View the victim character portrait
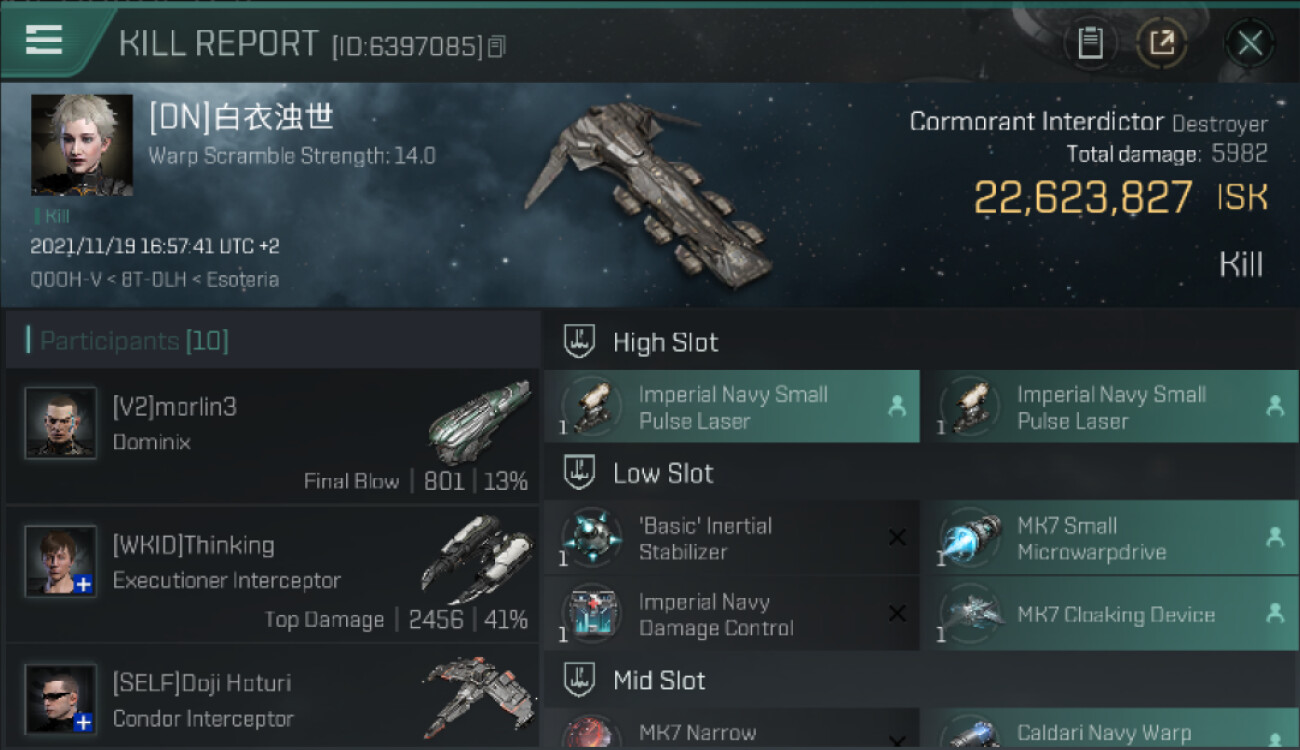 tap(82, 145)
